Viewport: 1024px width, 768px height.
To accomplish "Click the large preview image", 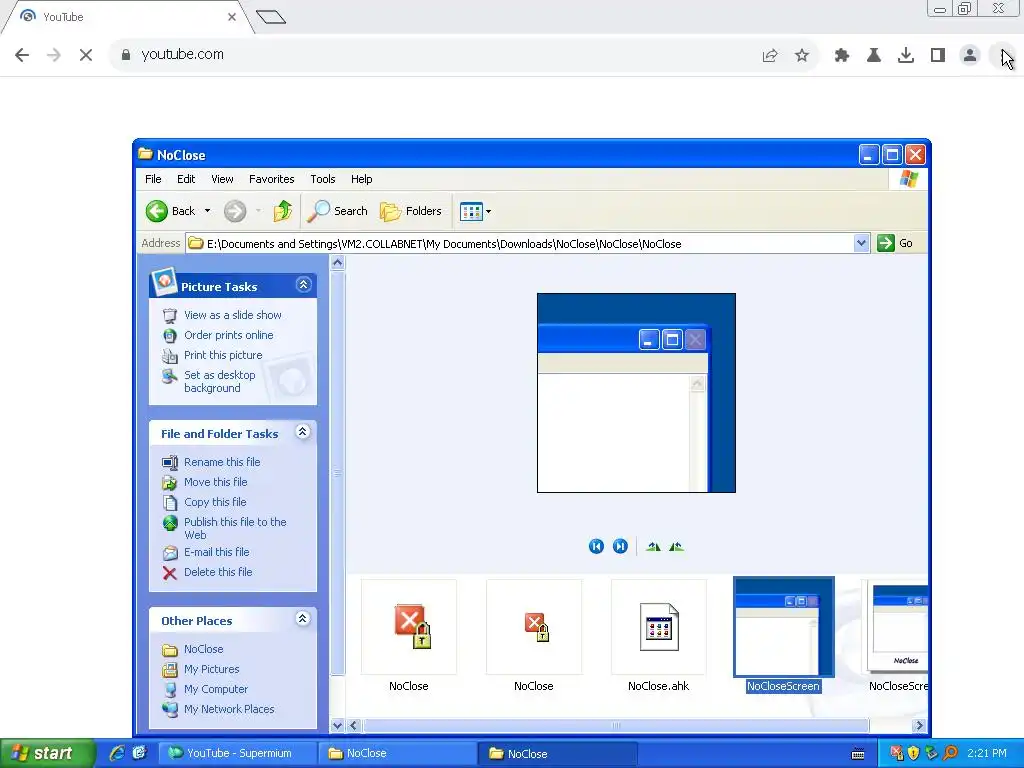I will click(636, 392).
